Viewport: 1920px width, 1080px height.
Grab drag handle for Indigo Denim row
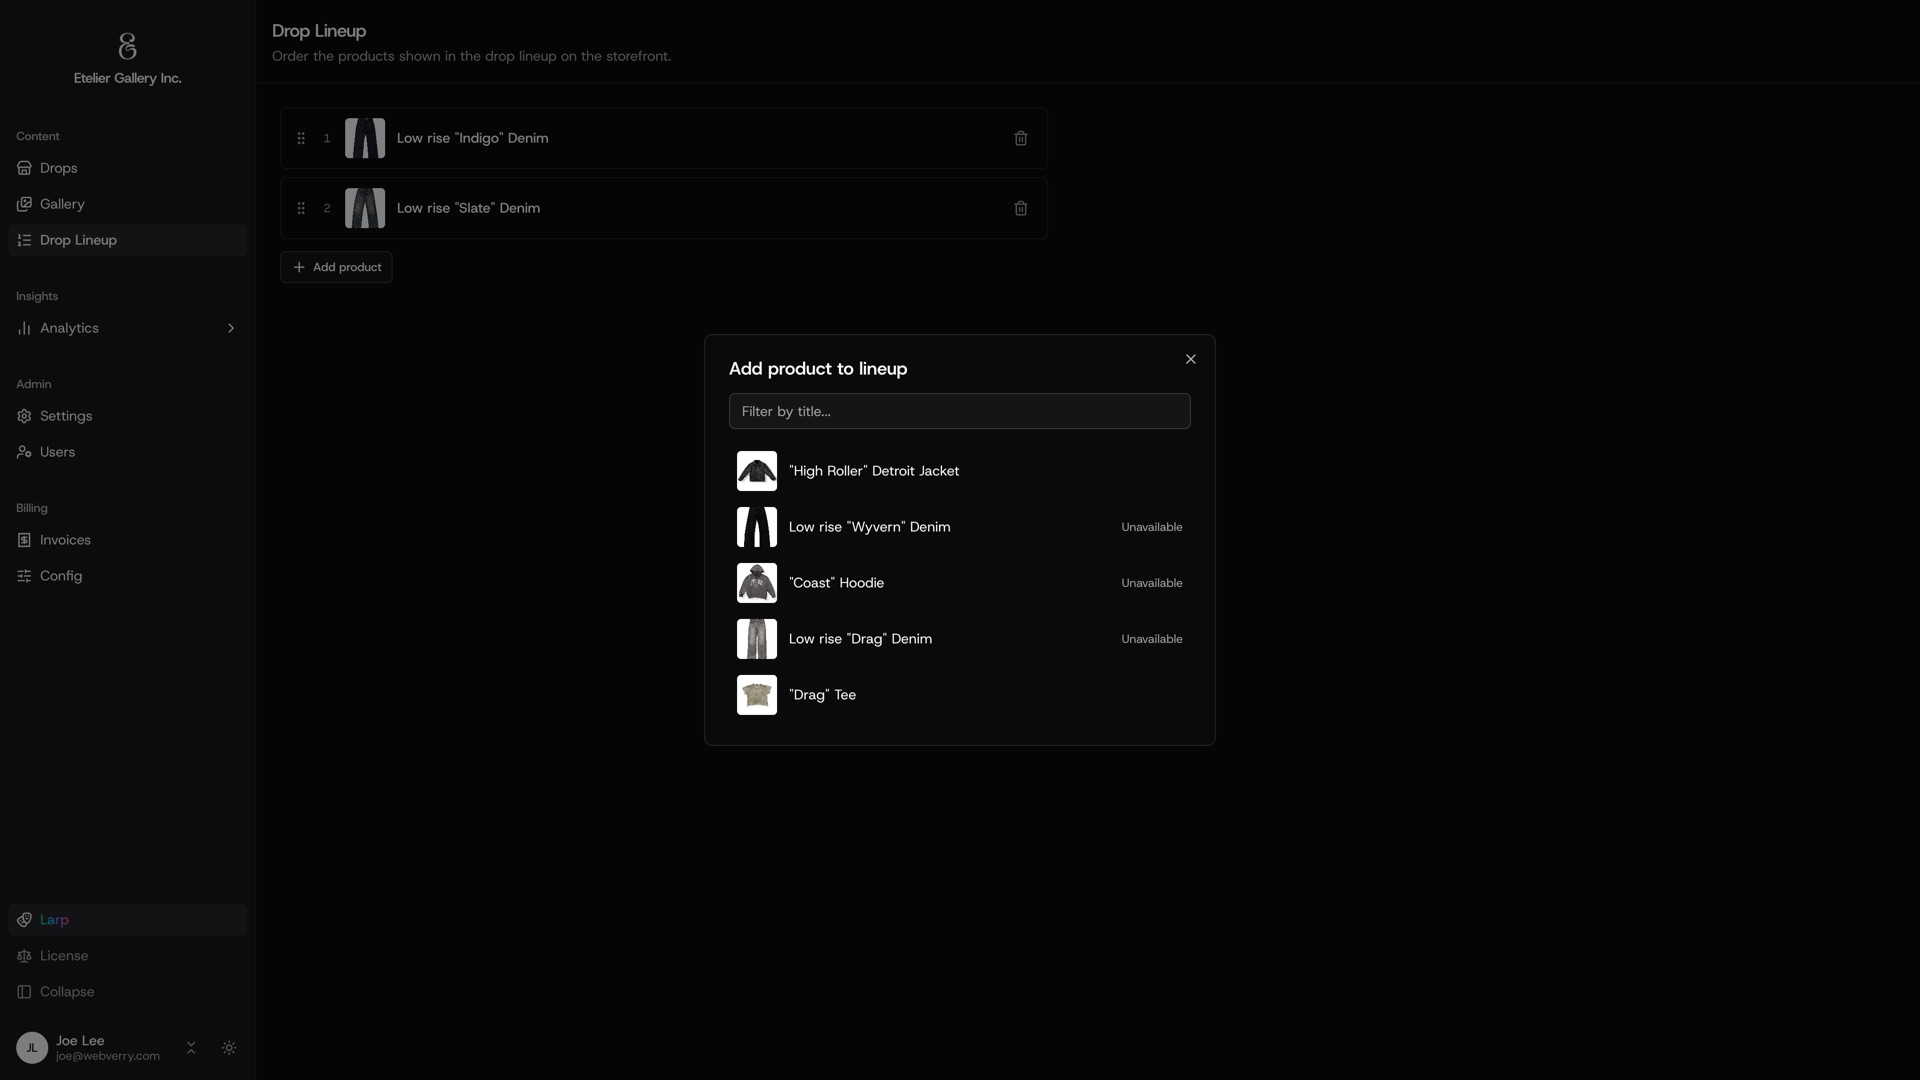(x=301, y=138)
